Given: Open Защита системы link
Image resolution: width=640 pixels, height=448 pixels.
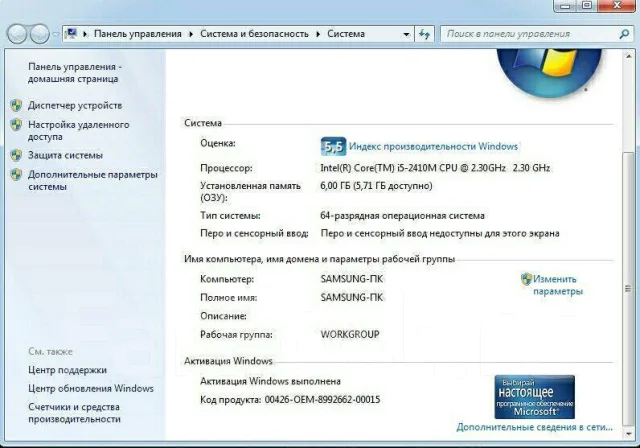Looking at the screenshot, I should click(65, 155).
